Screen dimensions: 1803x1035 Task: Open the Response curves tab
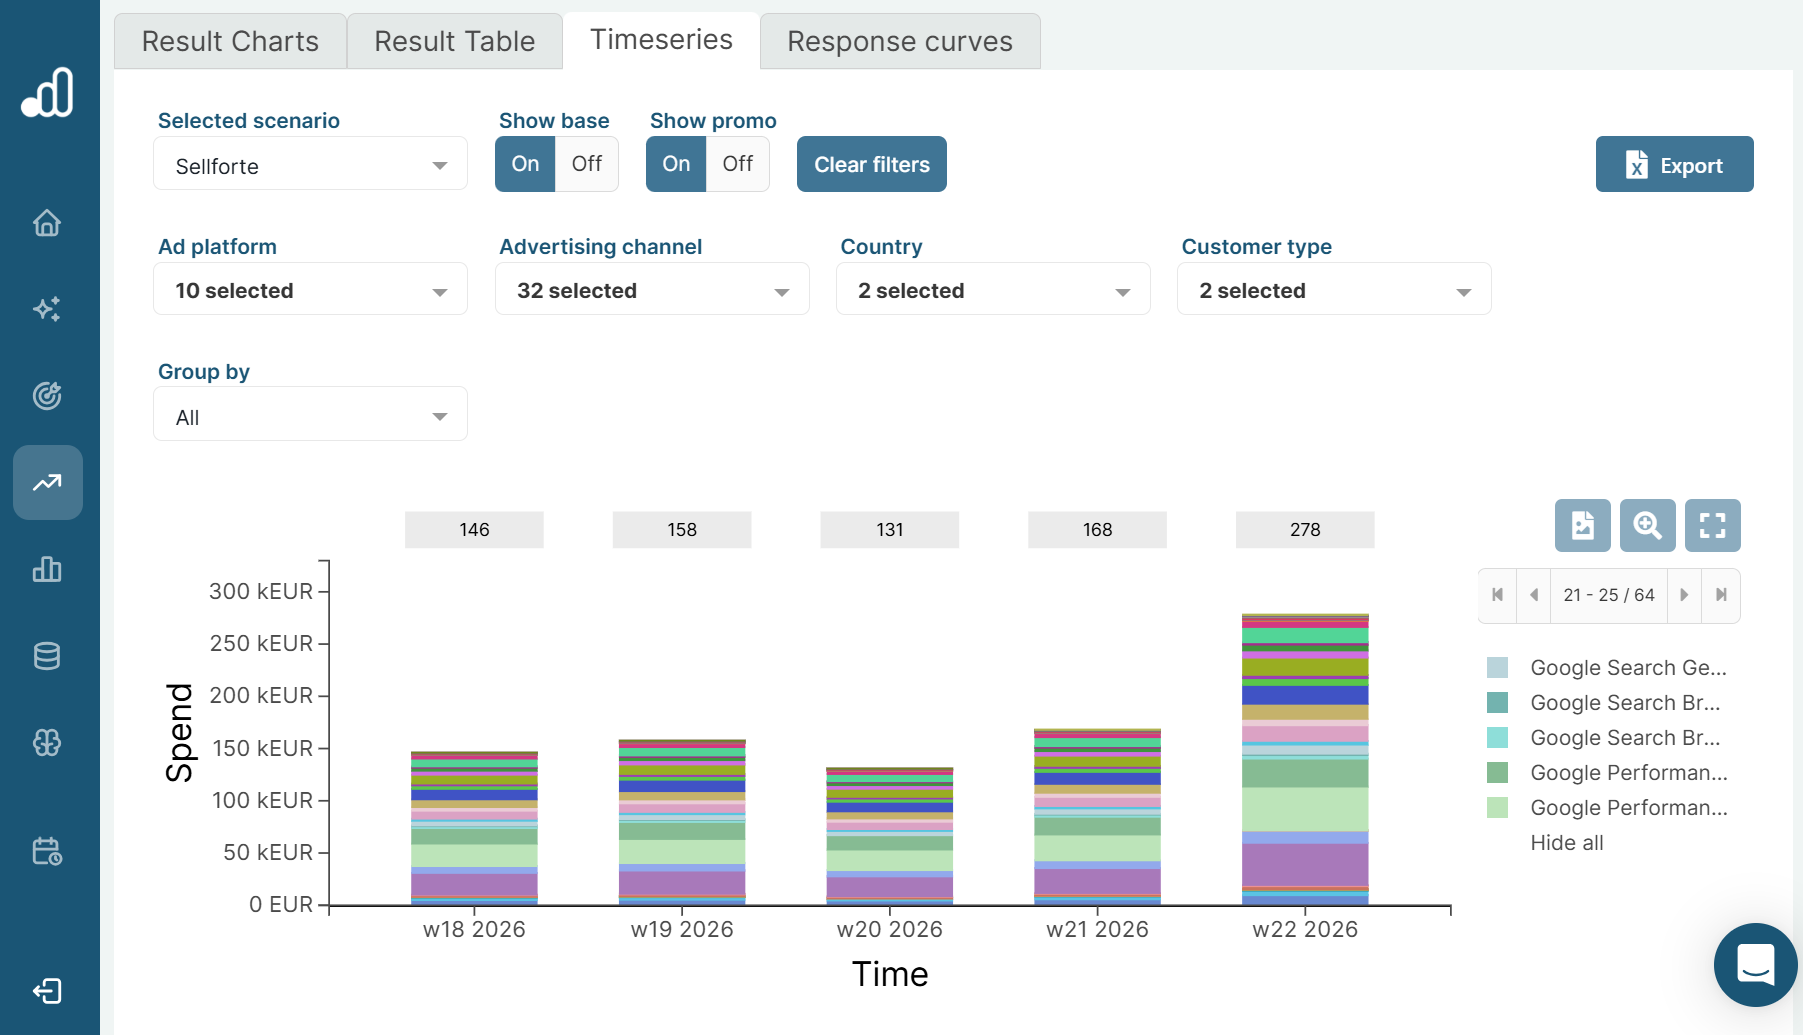pos(900,42)
